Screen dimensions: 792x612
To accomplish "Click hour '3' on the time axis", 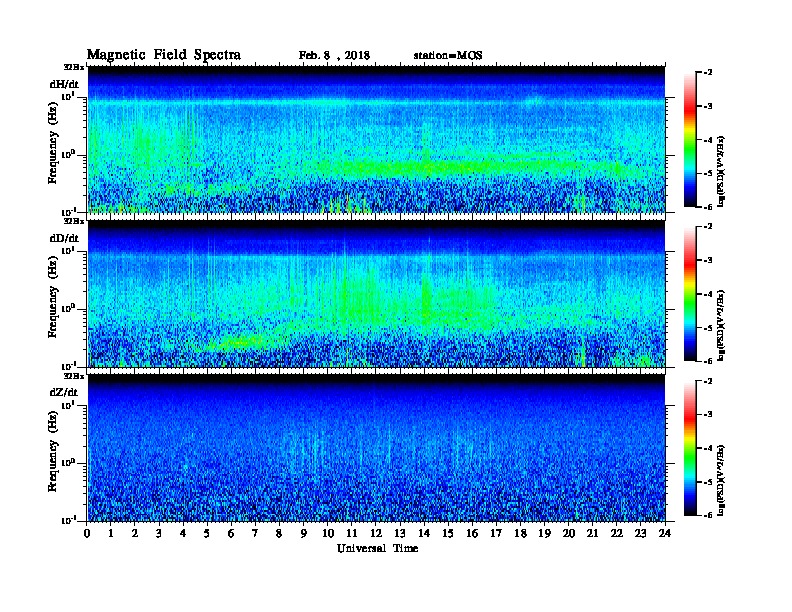I will pos(159,534).
